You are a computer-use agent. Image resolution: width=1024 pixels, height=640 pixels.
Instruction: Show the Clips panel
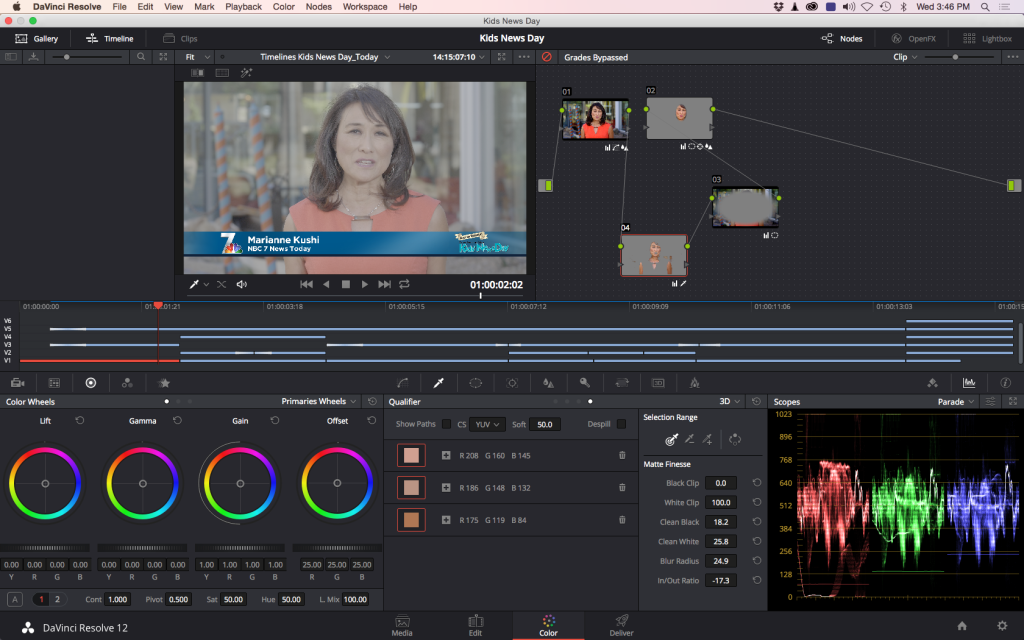click(180, 39)
